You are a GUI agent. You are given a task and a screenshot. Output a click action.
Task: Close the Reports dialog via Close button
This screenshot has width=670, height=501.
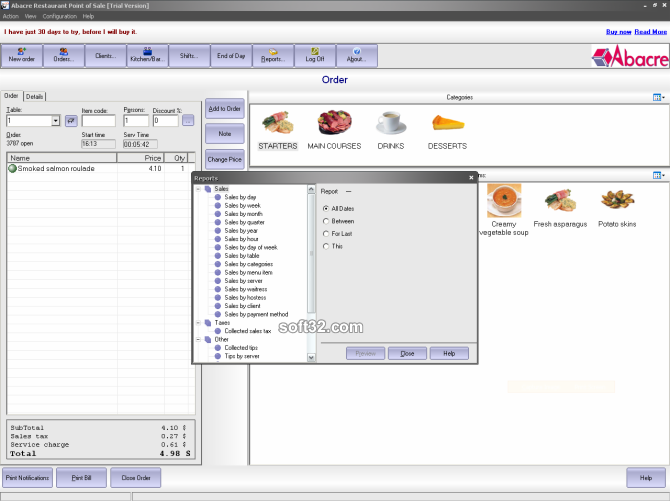407,354
